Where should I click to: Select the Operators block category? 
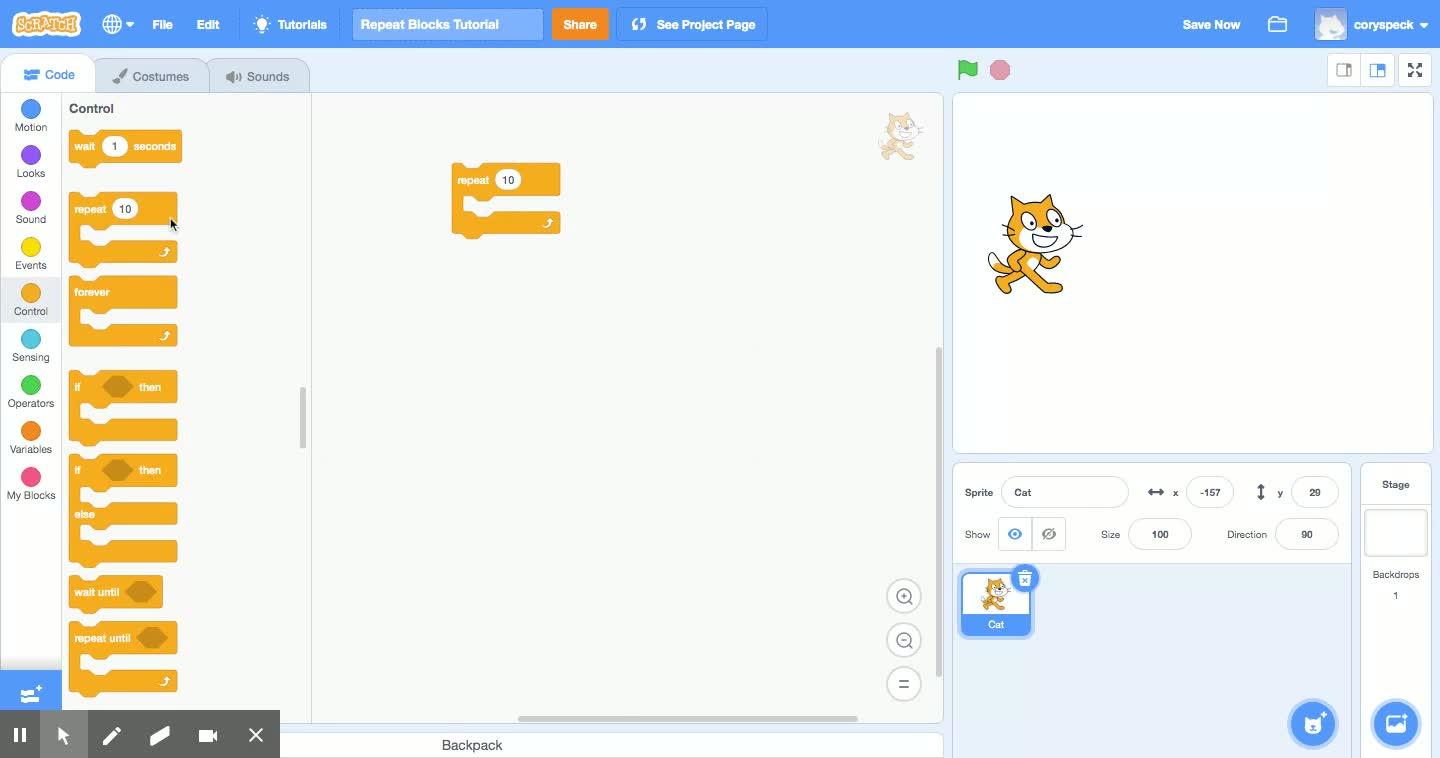tap(31, 392)
